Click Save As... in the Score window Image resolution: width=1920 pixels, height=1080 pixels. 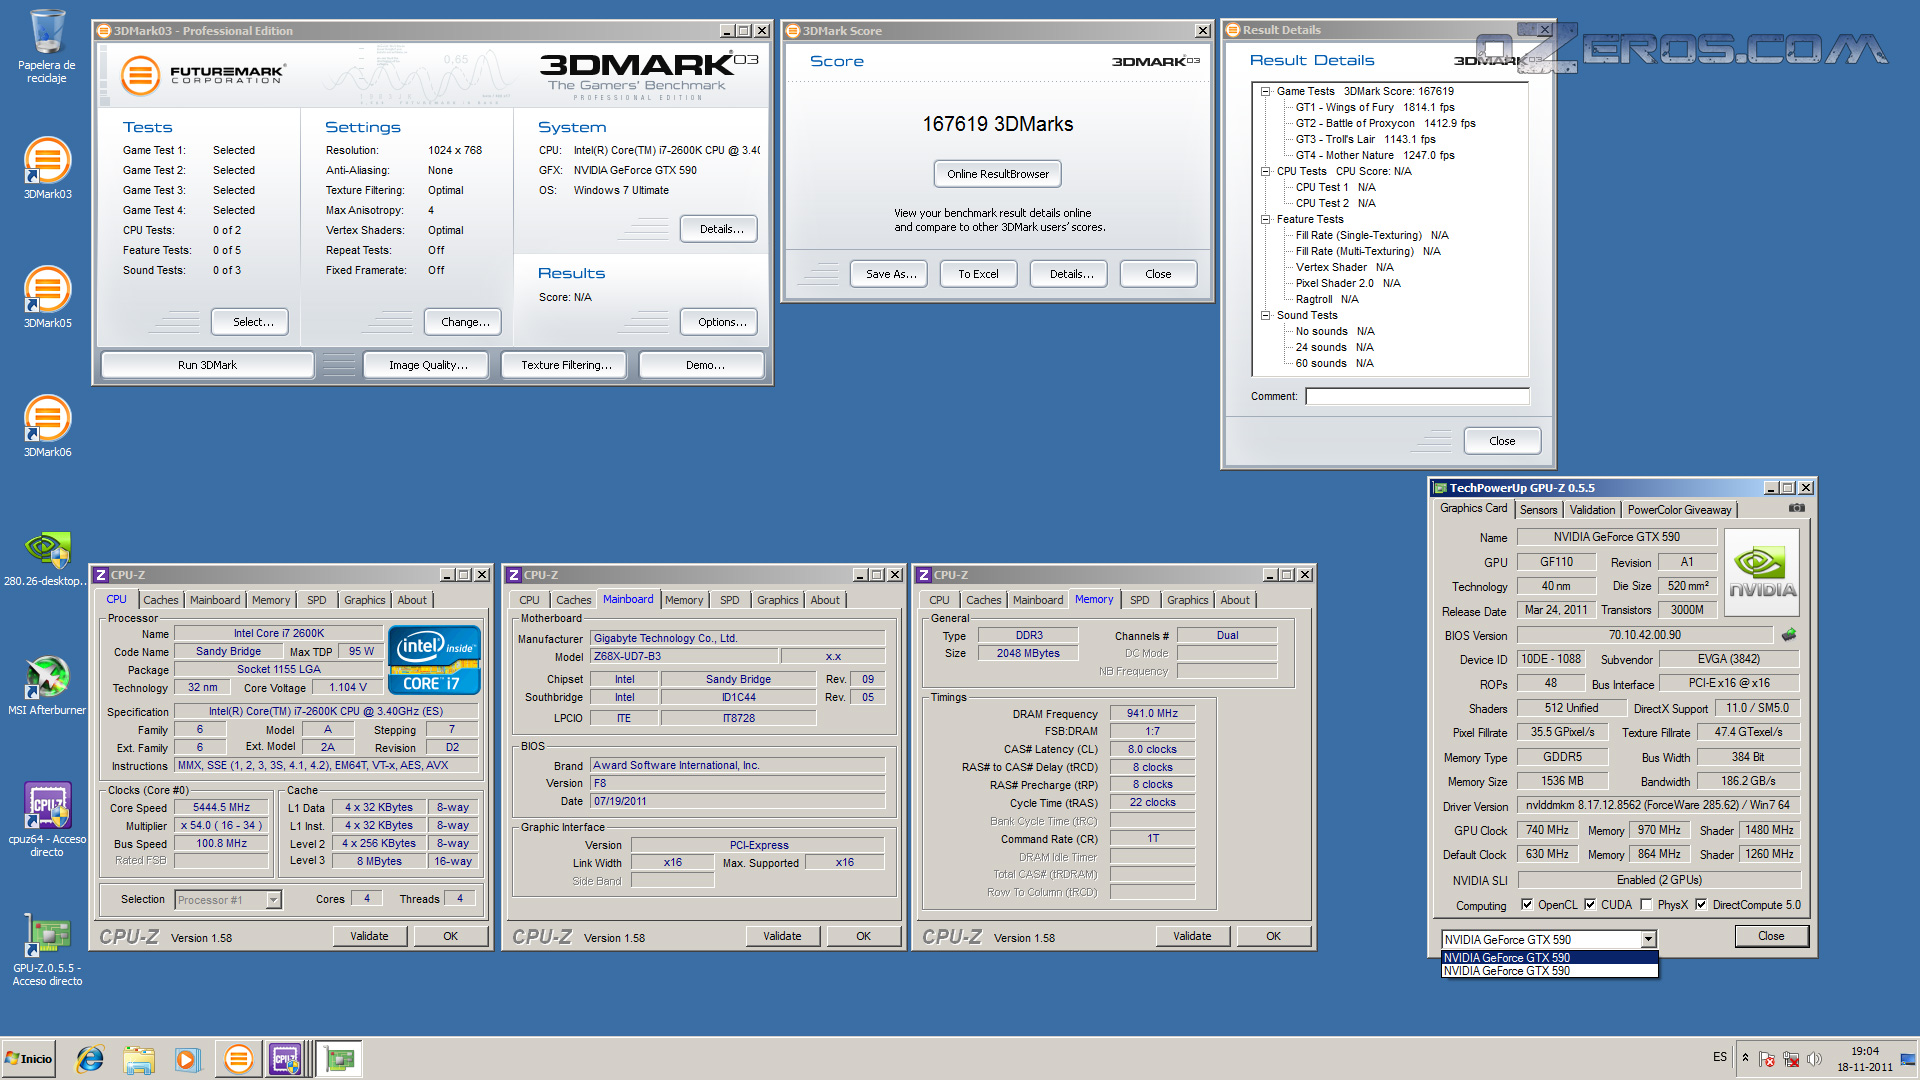(x=890, y=274)
